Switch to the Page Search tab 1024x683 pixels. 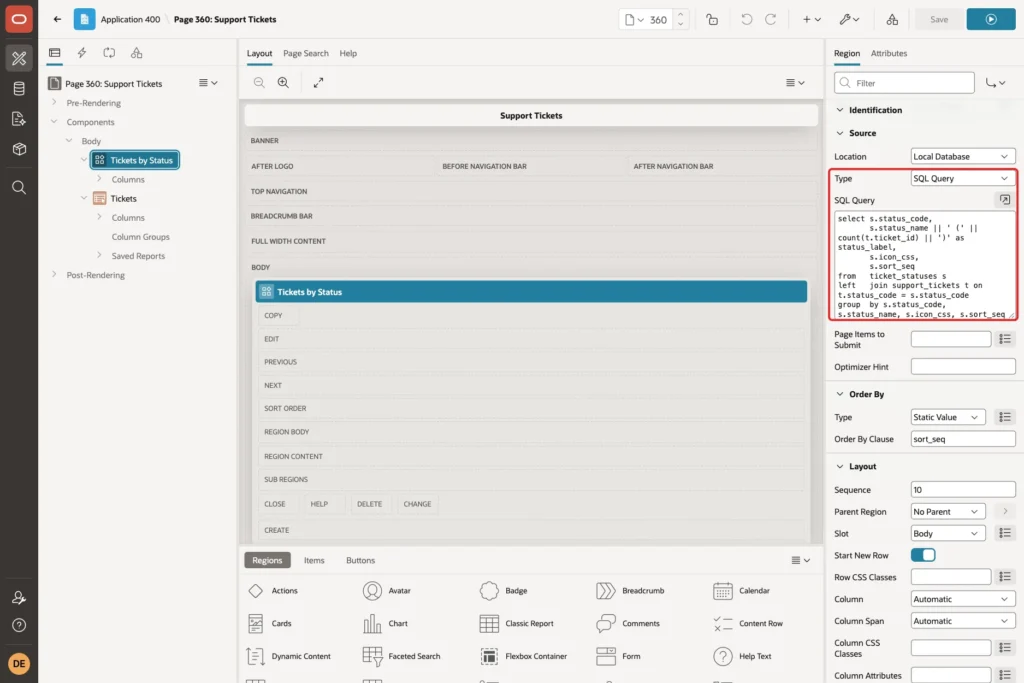tap(306, 54)
